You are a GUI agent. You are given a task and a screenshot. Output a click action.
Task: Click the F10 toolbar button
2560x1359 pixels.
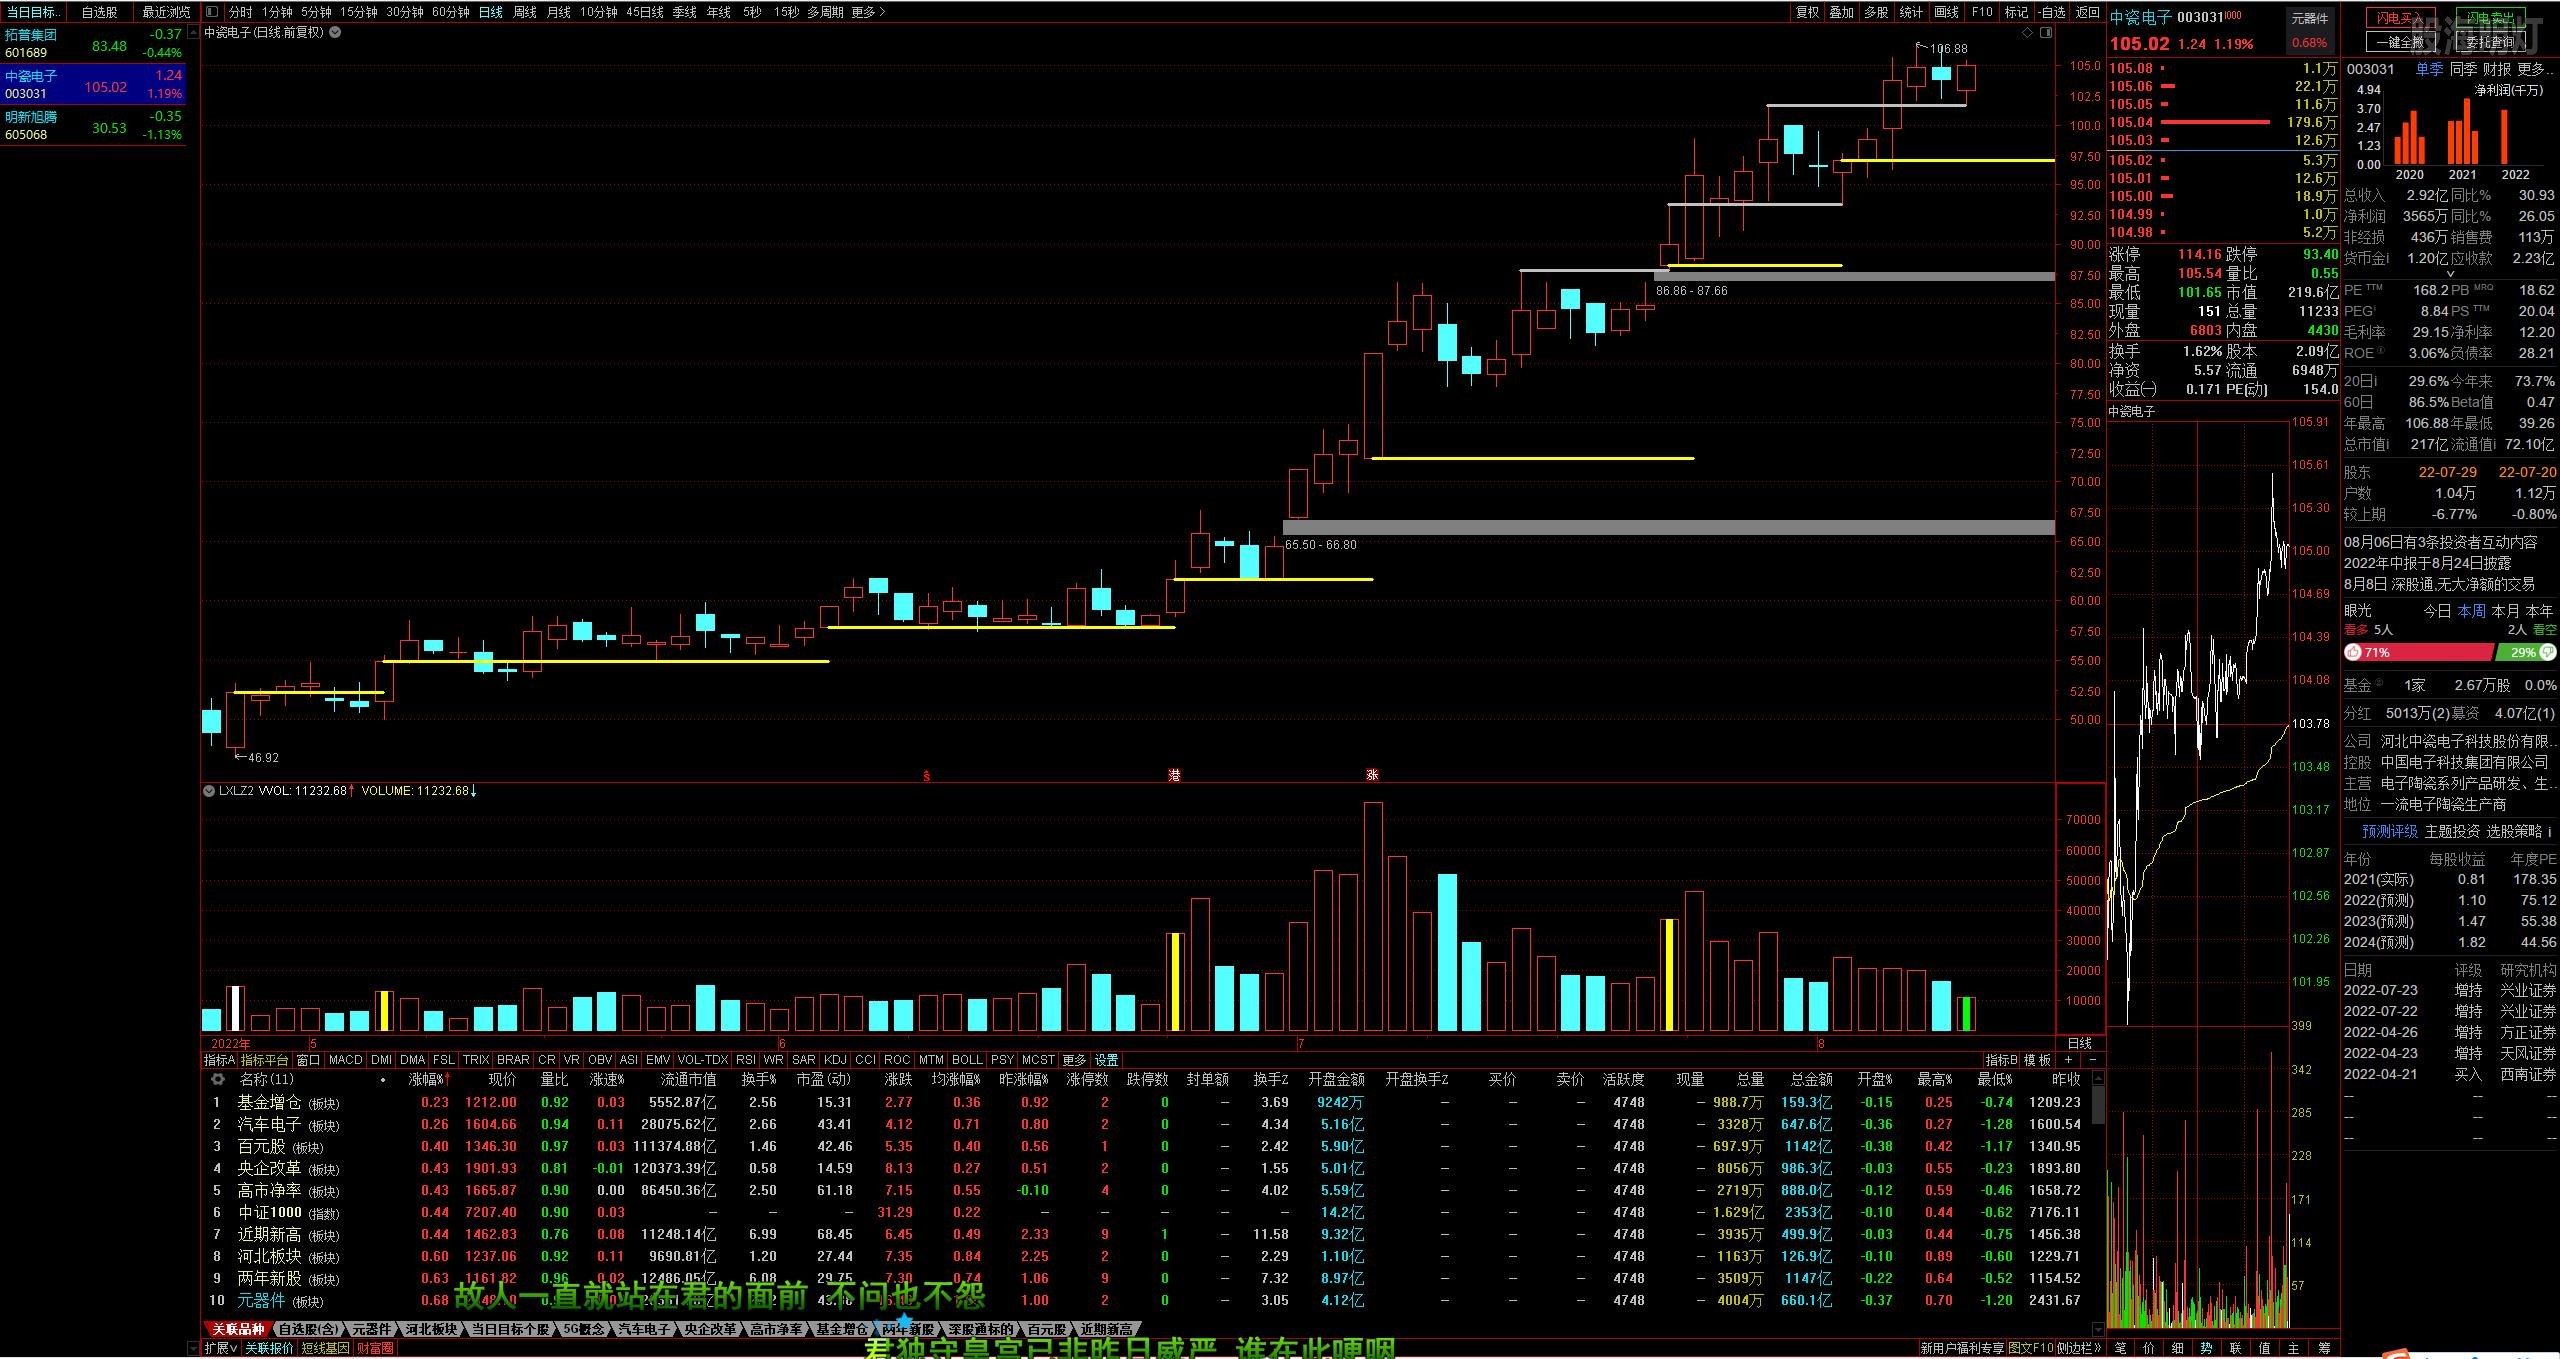click(x=1982, y=12)
